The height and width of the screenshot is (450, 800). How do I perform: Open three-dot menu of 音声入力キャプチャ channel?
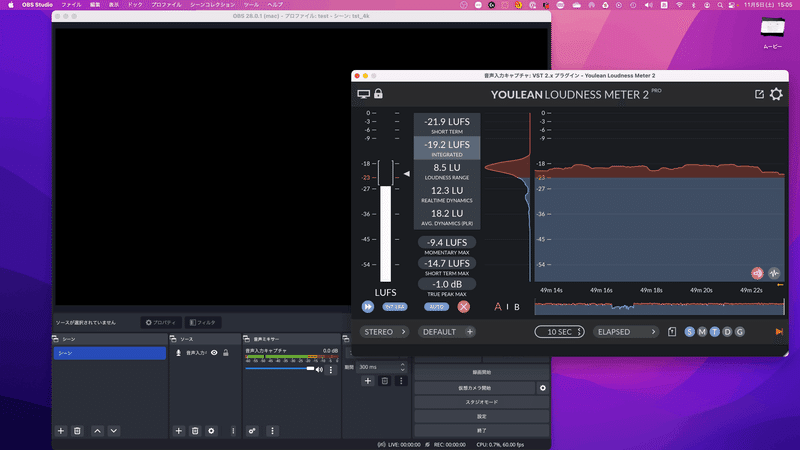[x=331, y=369]
